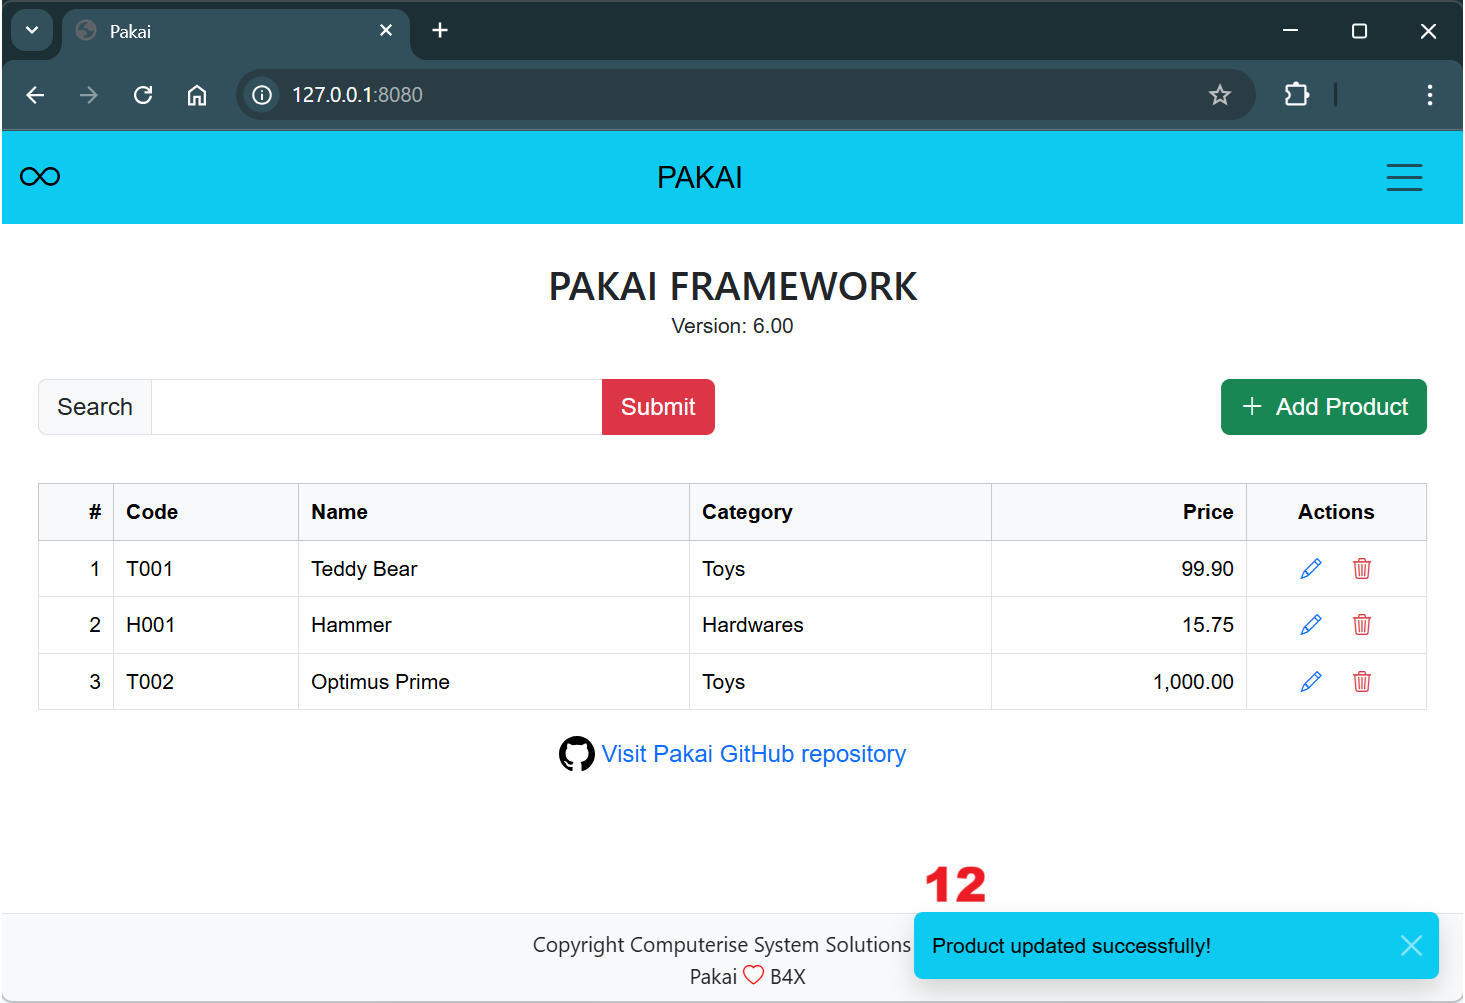Edit the Optimus Prime product row
Viewport: 1465px width, 1003px height.
1311,682
